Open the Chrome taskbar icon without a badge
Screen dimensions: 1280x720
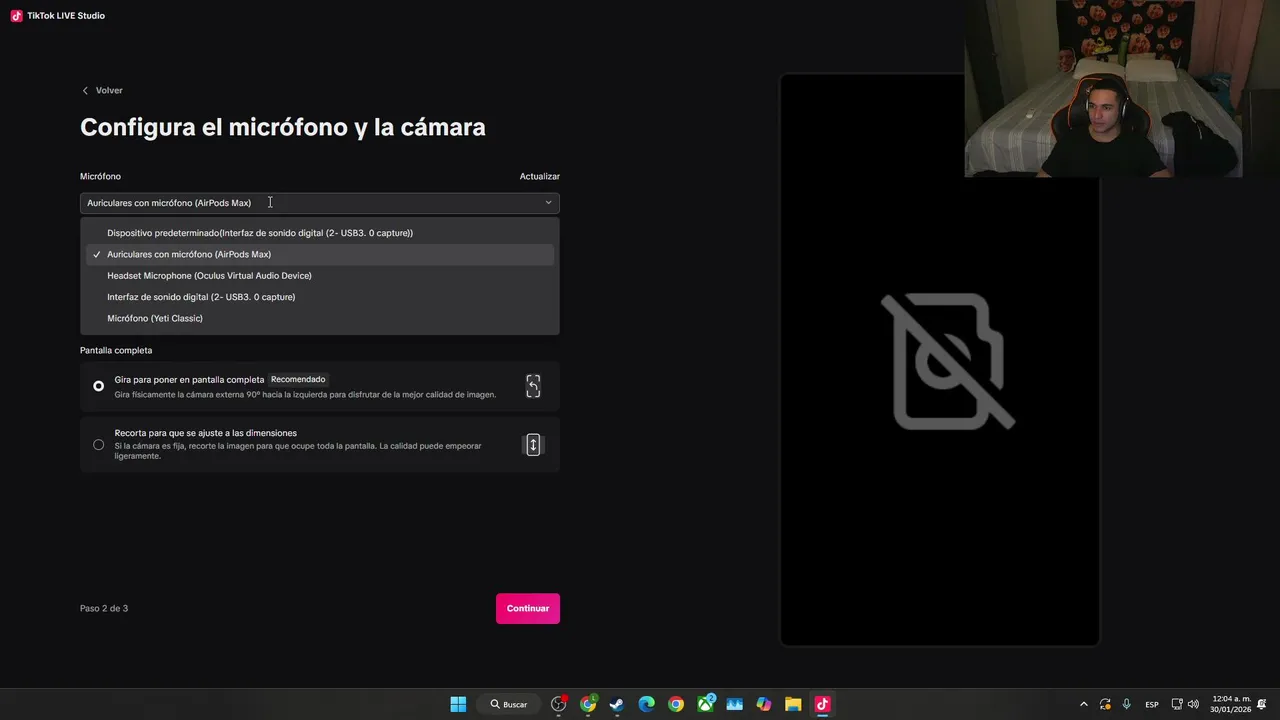point(676,704)
